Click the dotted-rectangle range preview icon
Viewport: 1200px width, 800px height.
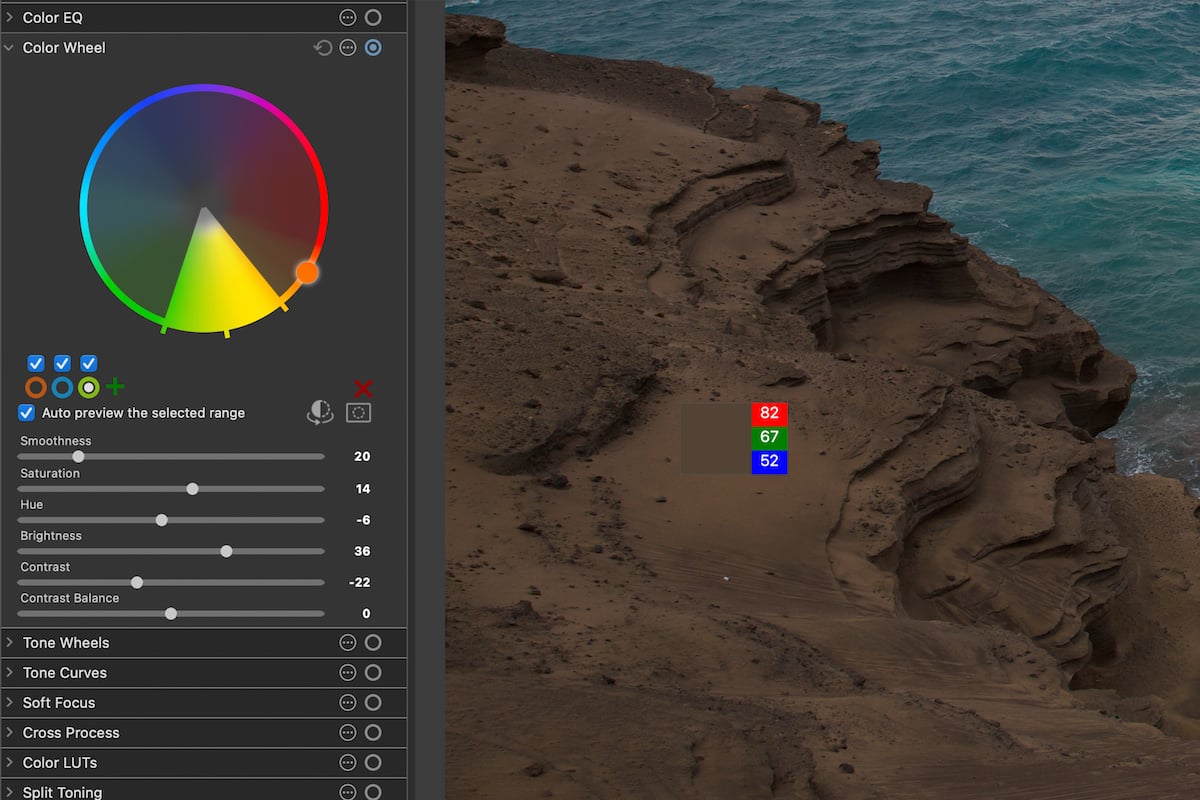358,412
